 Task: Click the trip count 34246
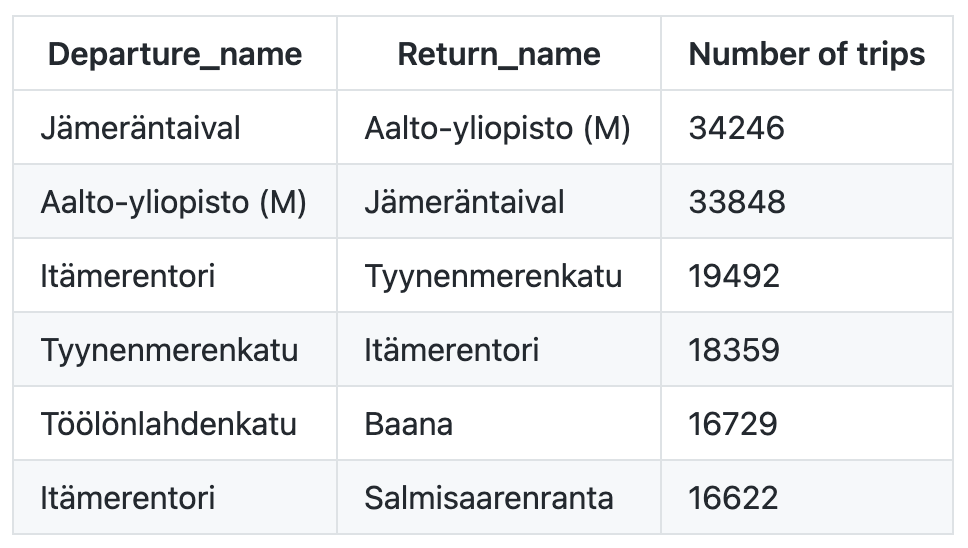737,128
